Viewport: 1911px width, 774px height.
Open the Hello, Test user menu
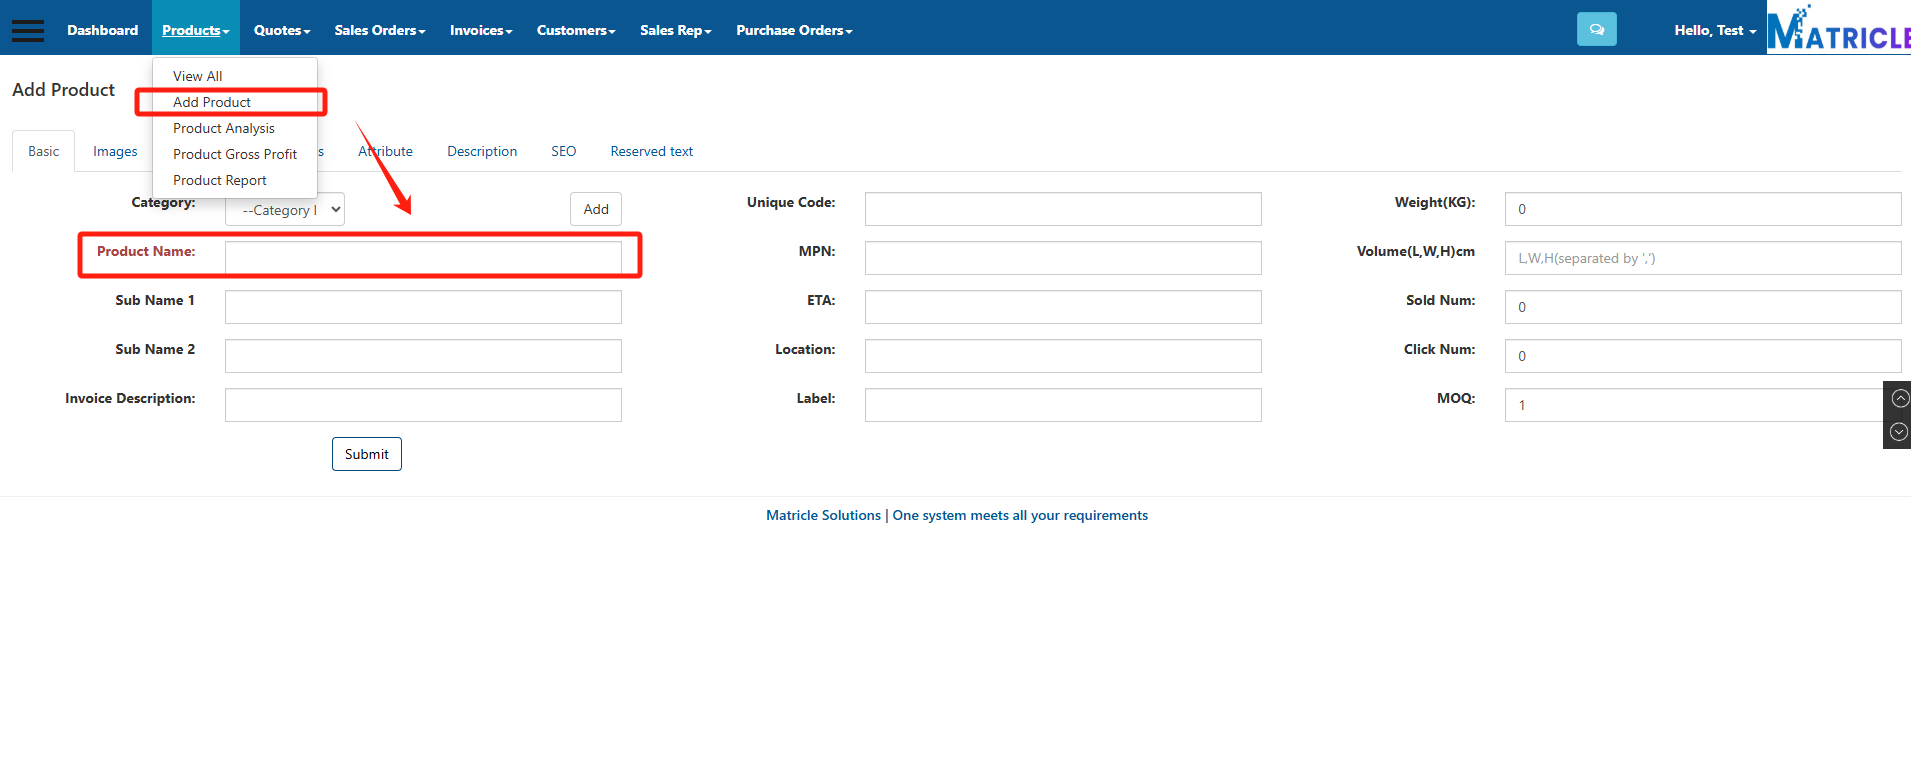click(x=1715, y=30)
